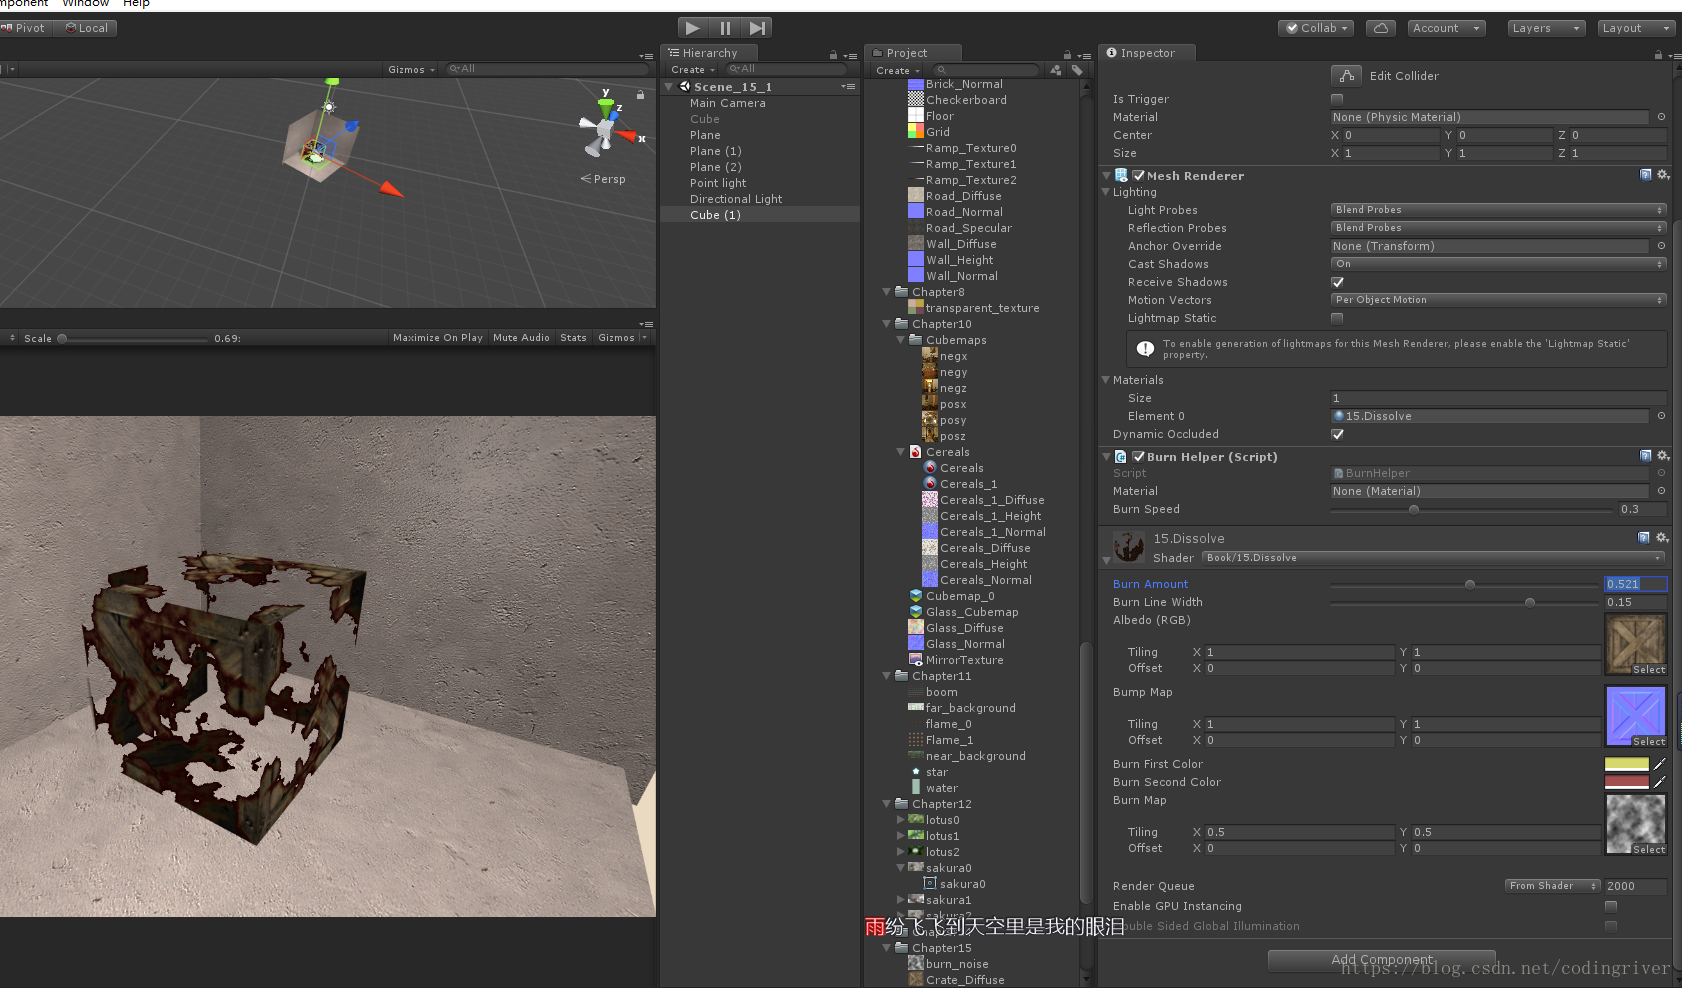Click the scene orientation gizmo
The width and height of the screenshot is (1682, 988).
click(606, 129)
